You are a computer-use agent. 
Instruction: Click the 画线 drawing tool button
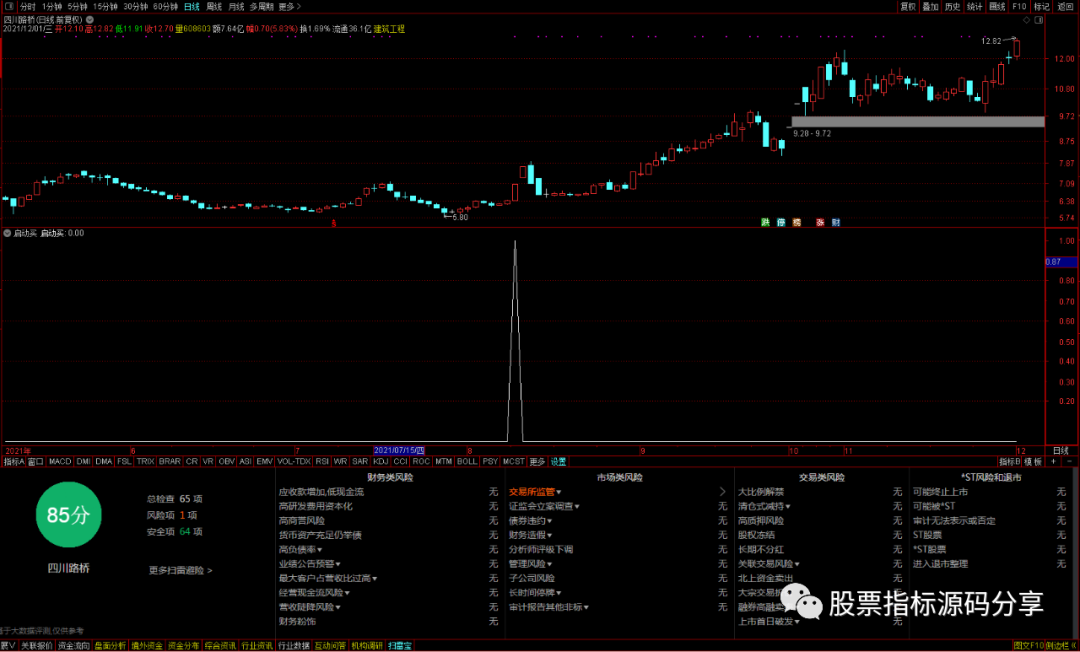997,6
